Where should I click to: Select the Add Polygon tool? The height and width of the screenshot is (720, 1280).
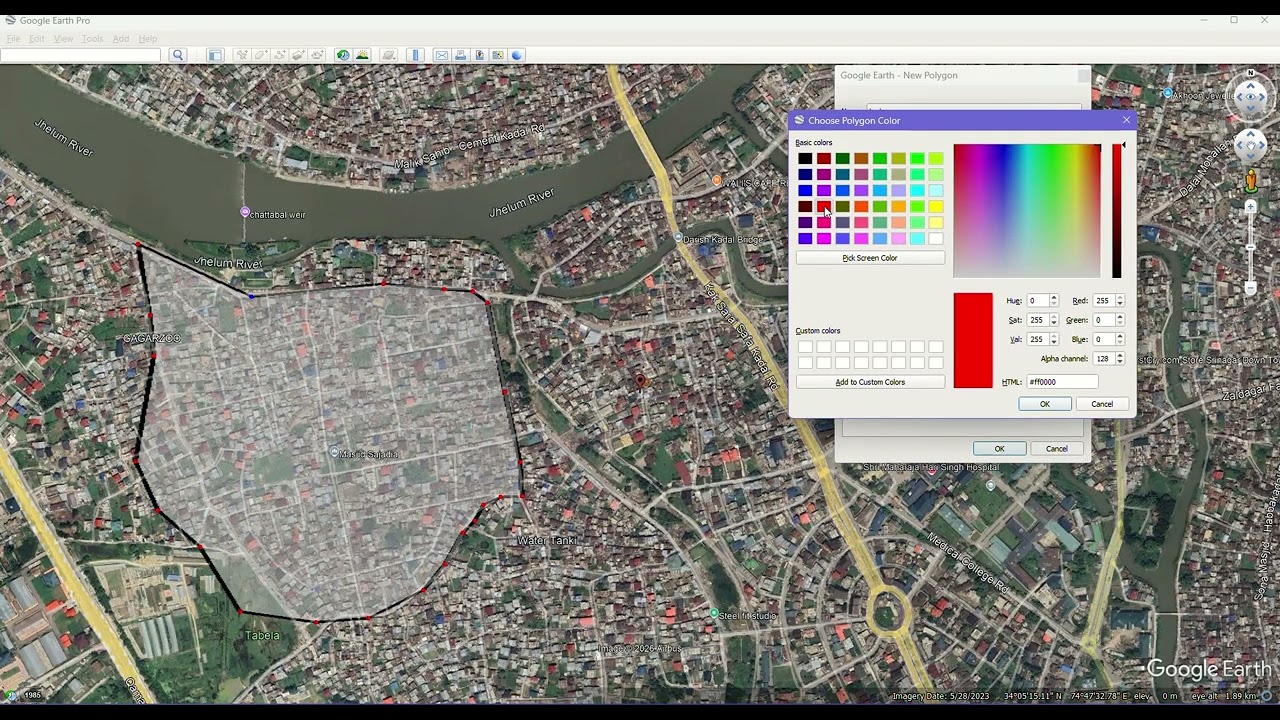261,55
